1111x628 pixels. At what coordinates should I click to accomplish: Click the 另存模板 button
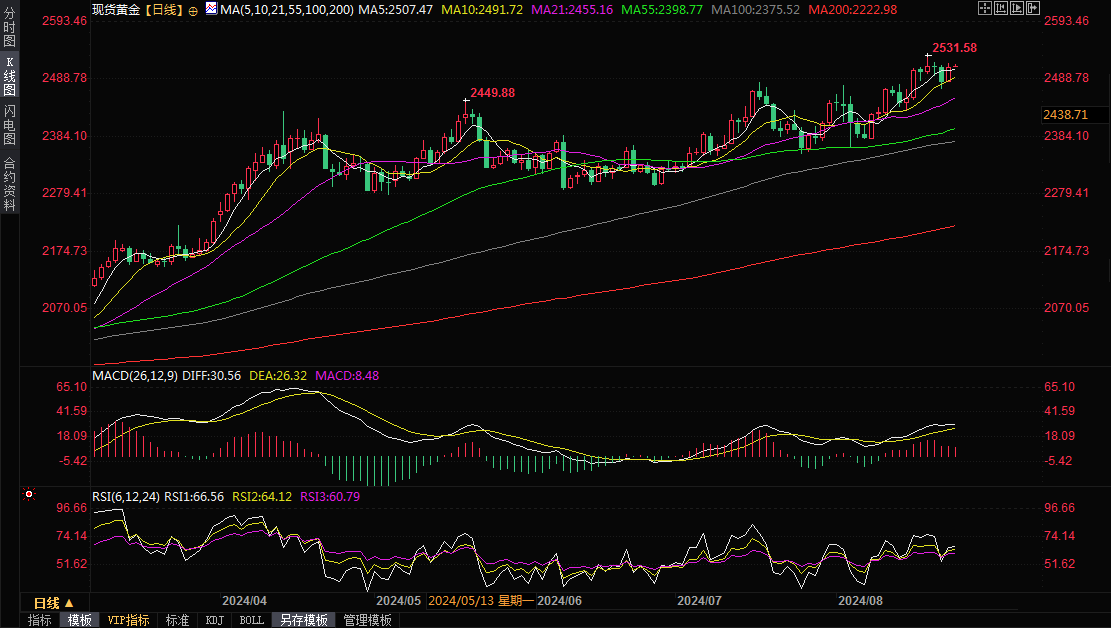[304, 620]
